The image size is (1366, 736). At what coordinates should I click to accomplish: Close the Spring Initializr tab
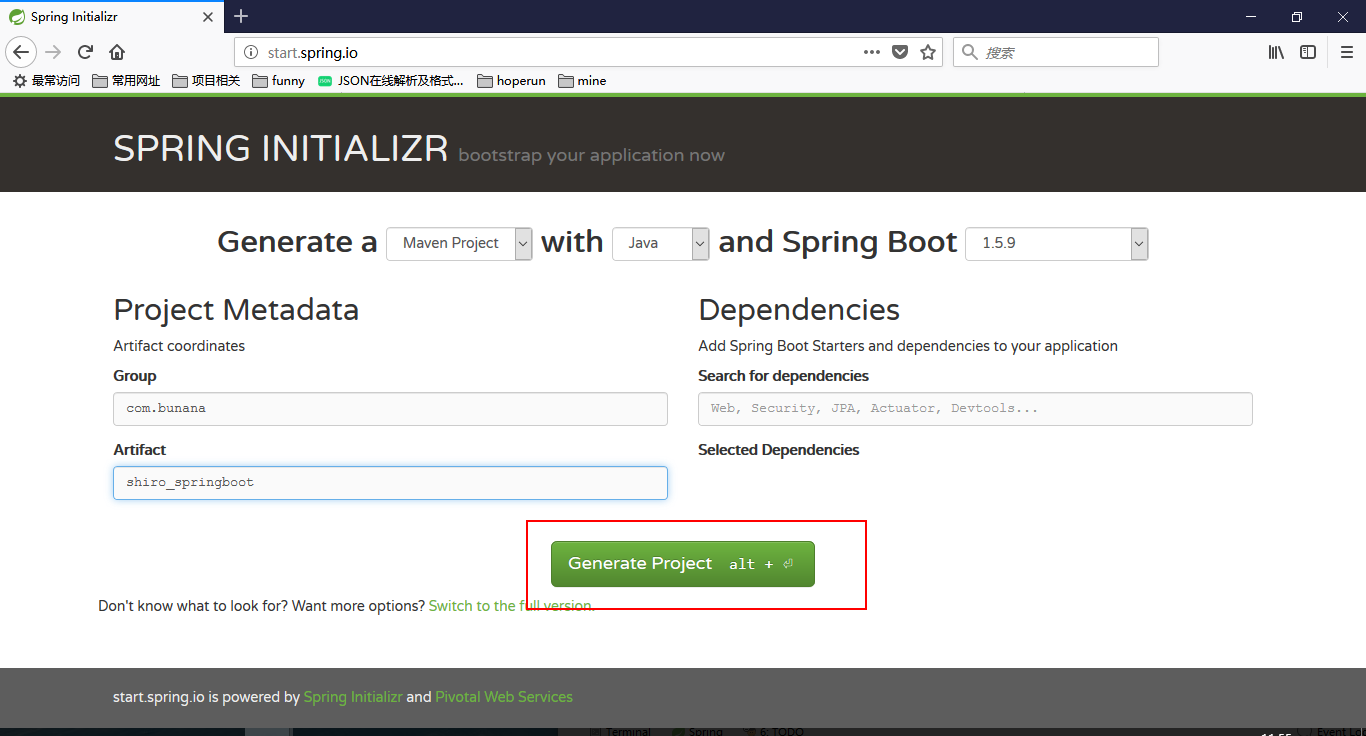208,17
